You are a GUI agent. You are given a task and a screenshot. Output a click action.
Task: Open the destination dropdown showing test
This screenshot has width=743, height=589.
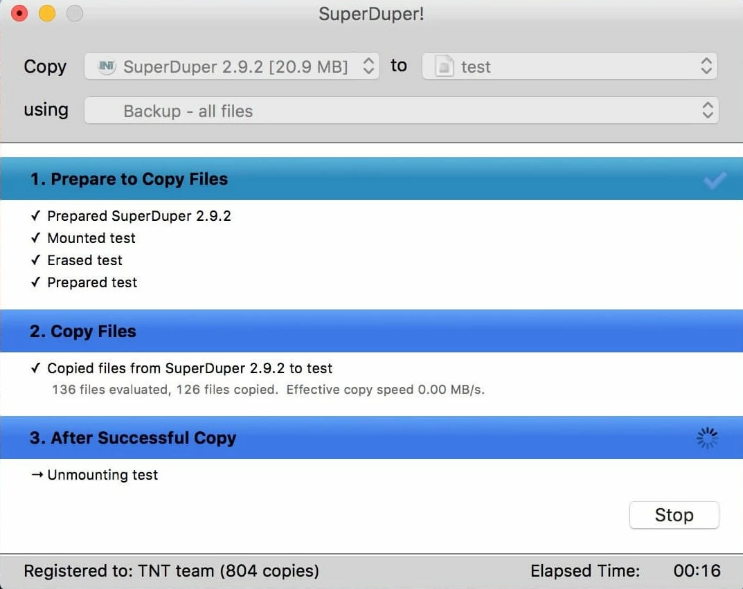[x=569, y=66]
